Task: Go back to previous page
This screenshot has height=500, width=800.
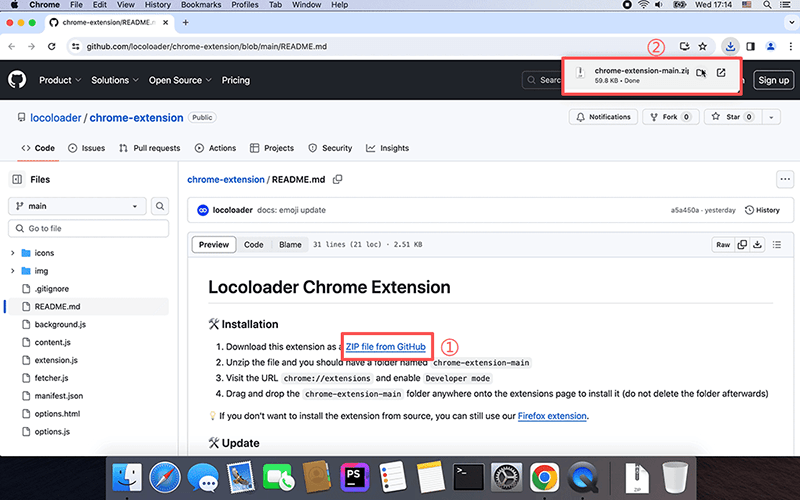Action: tap(12, 46)
